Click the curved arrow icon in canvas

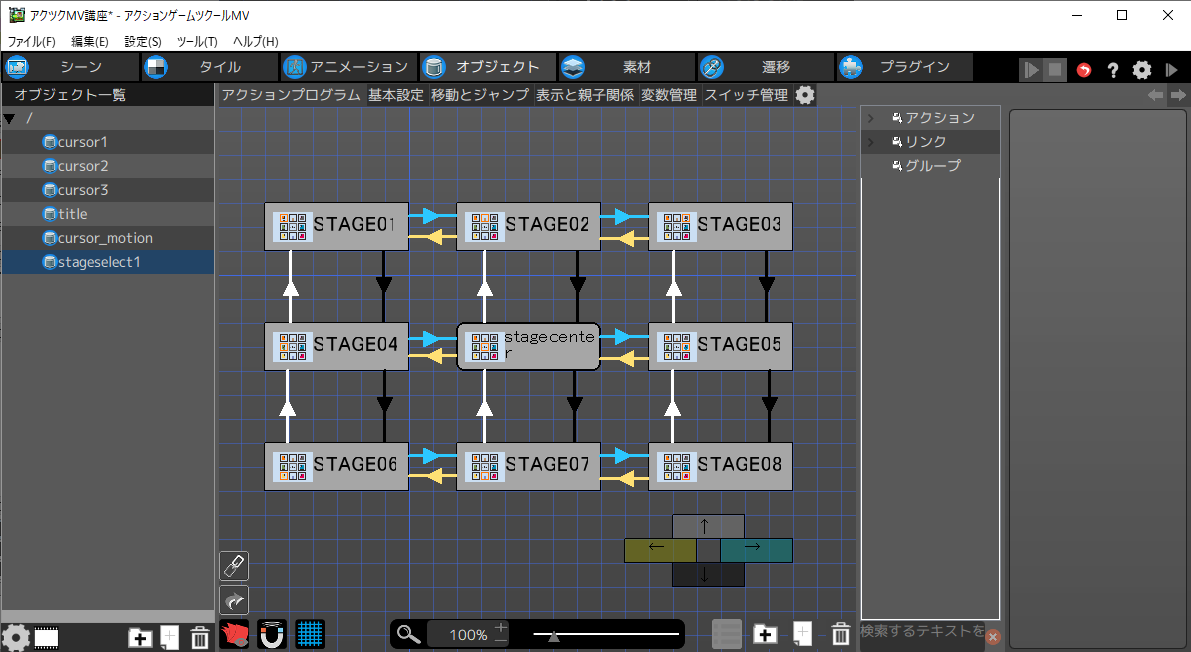[234, 600]
